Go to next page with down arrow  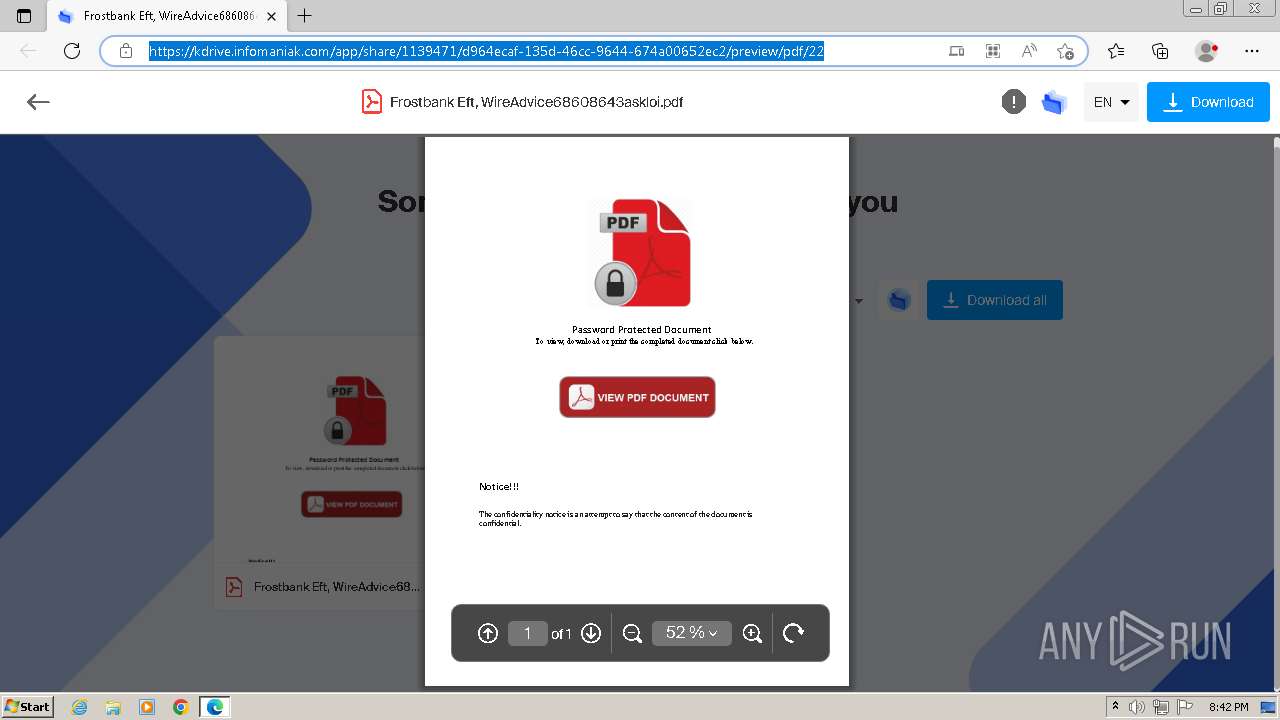[591, 633]
